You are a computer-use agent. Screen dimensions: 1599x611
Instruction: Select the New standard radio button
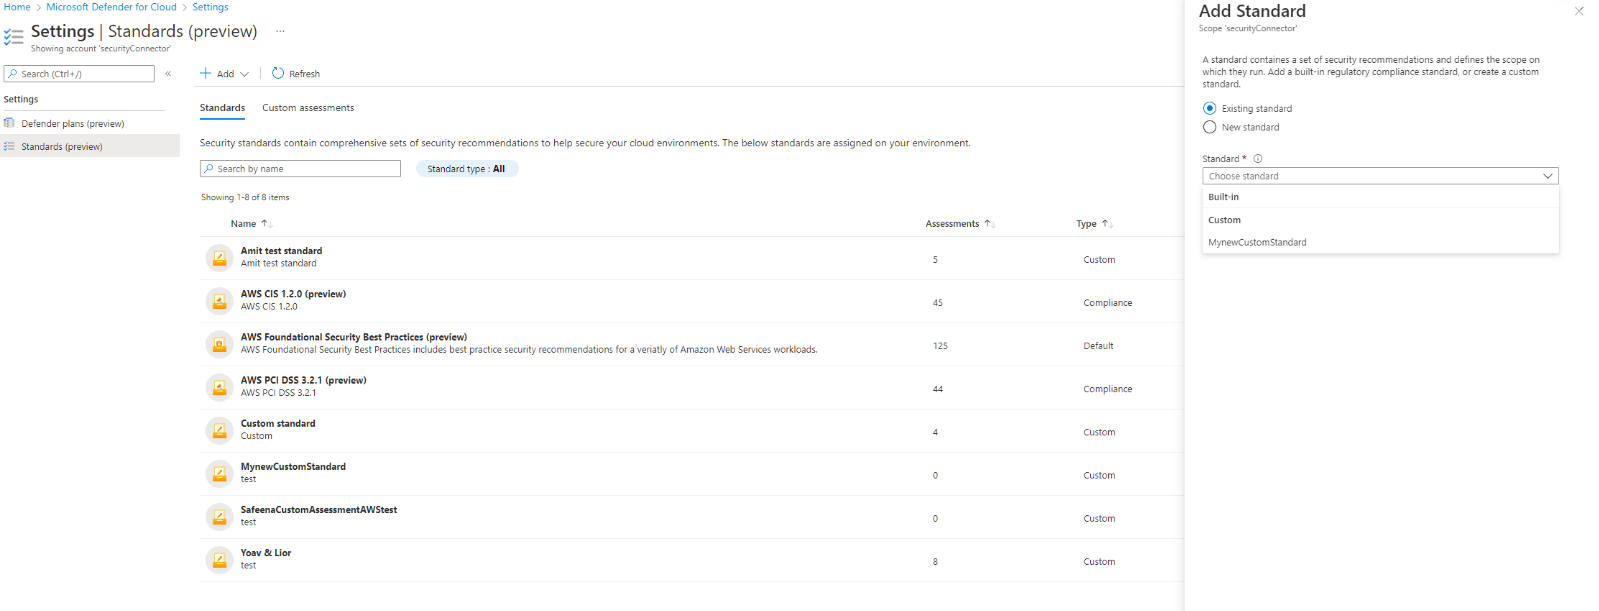click(x=1210, y=127)
